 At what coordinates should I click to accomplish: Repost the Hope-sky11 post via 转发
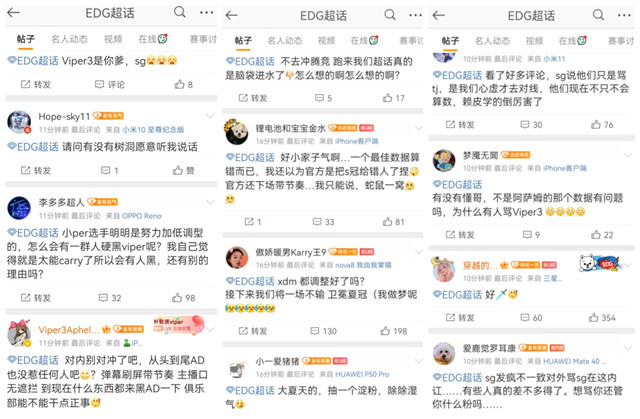36,171
